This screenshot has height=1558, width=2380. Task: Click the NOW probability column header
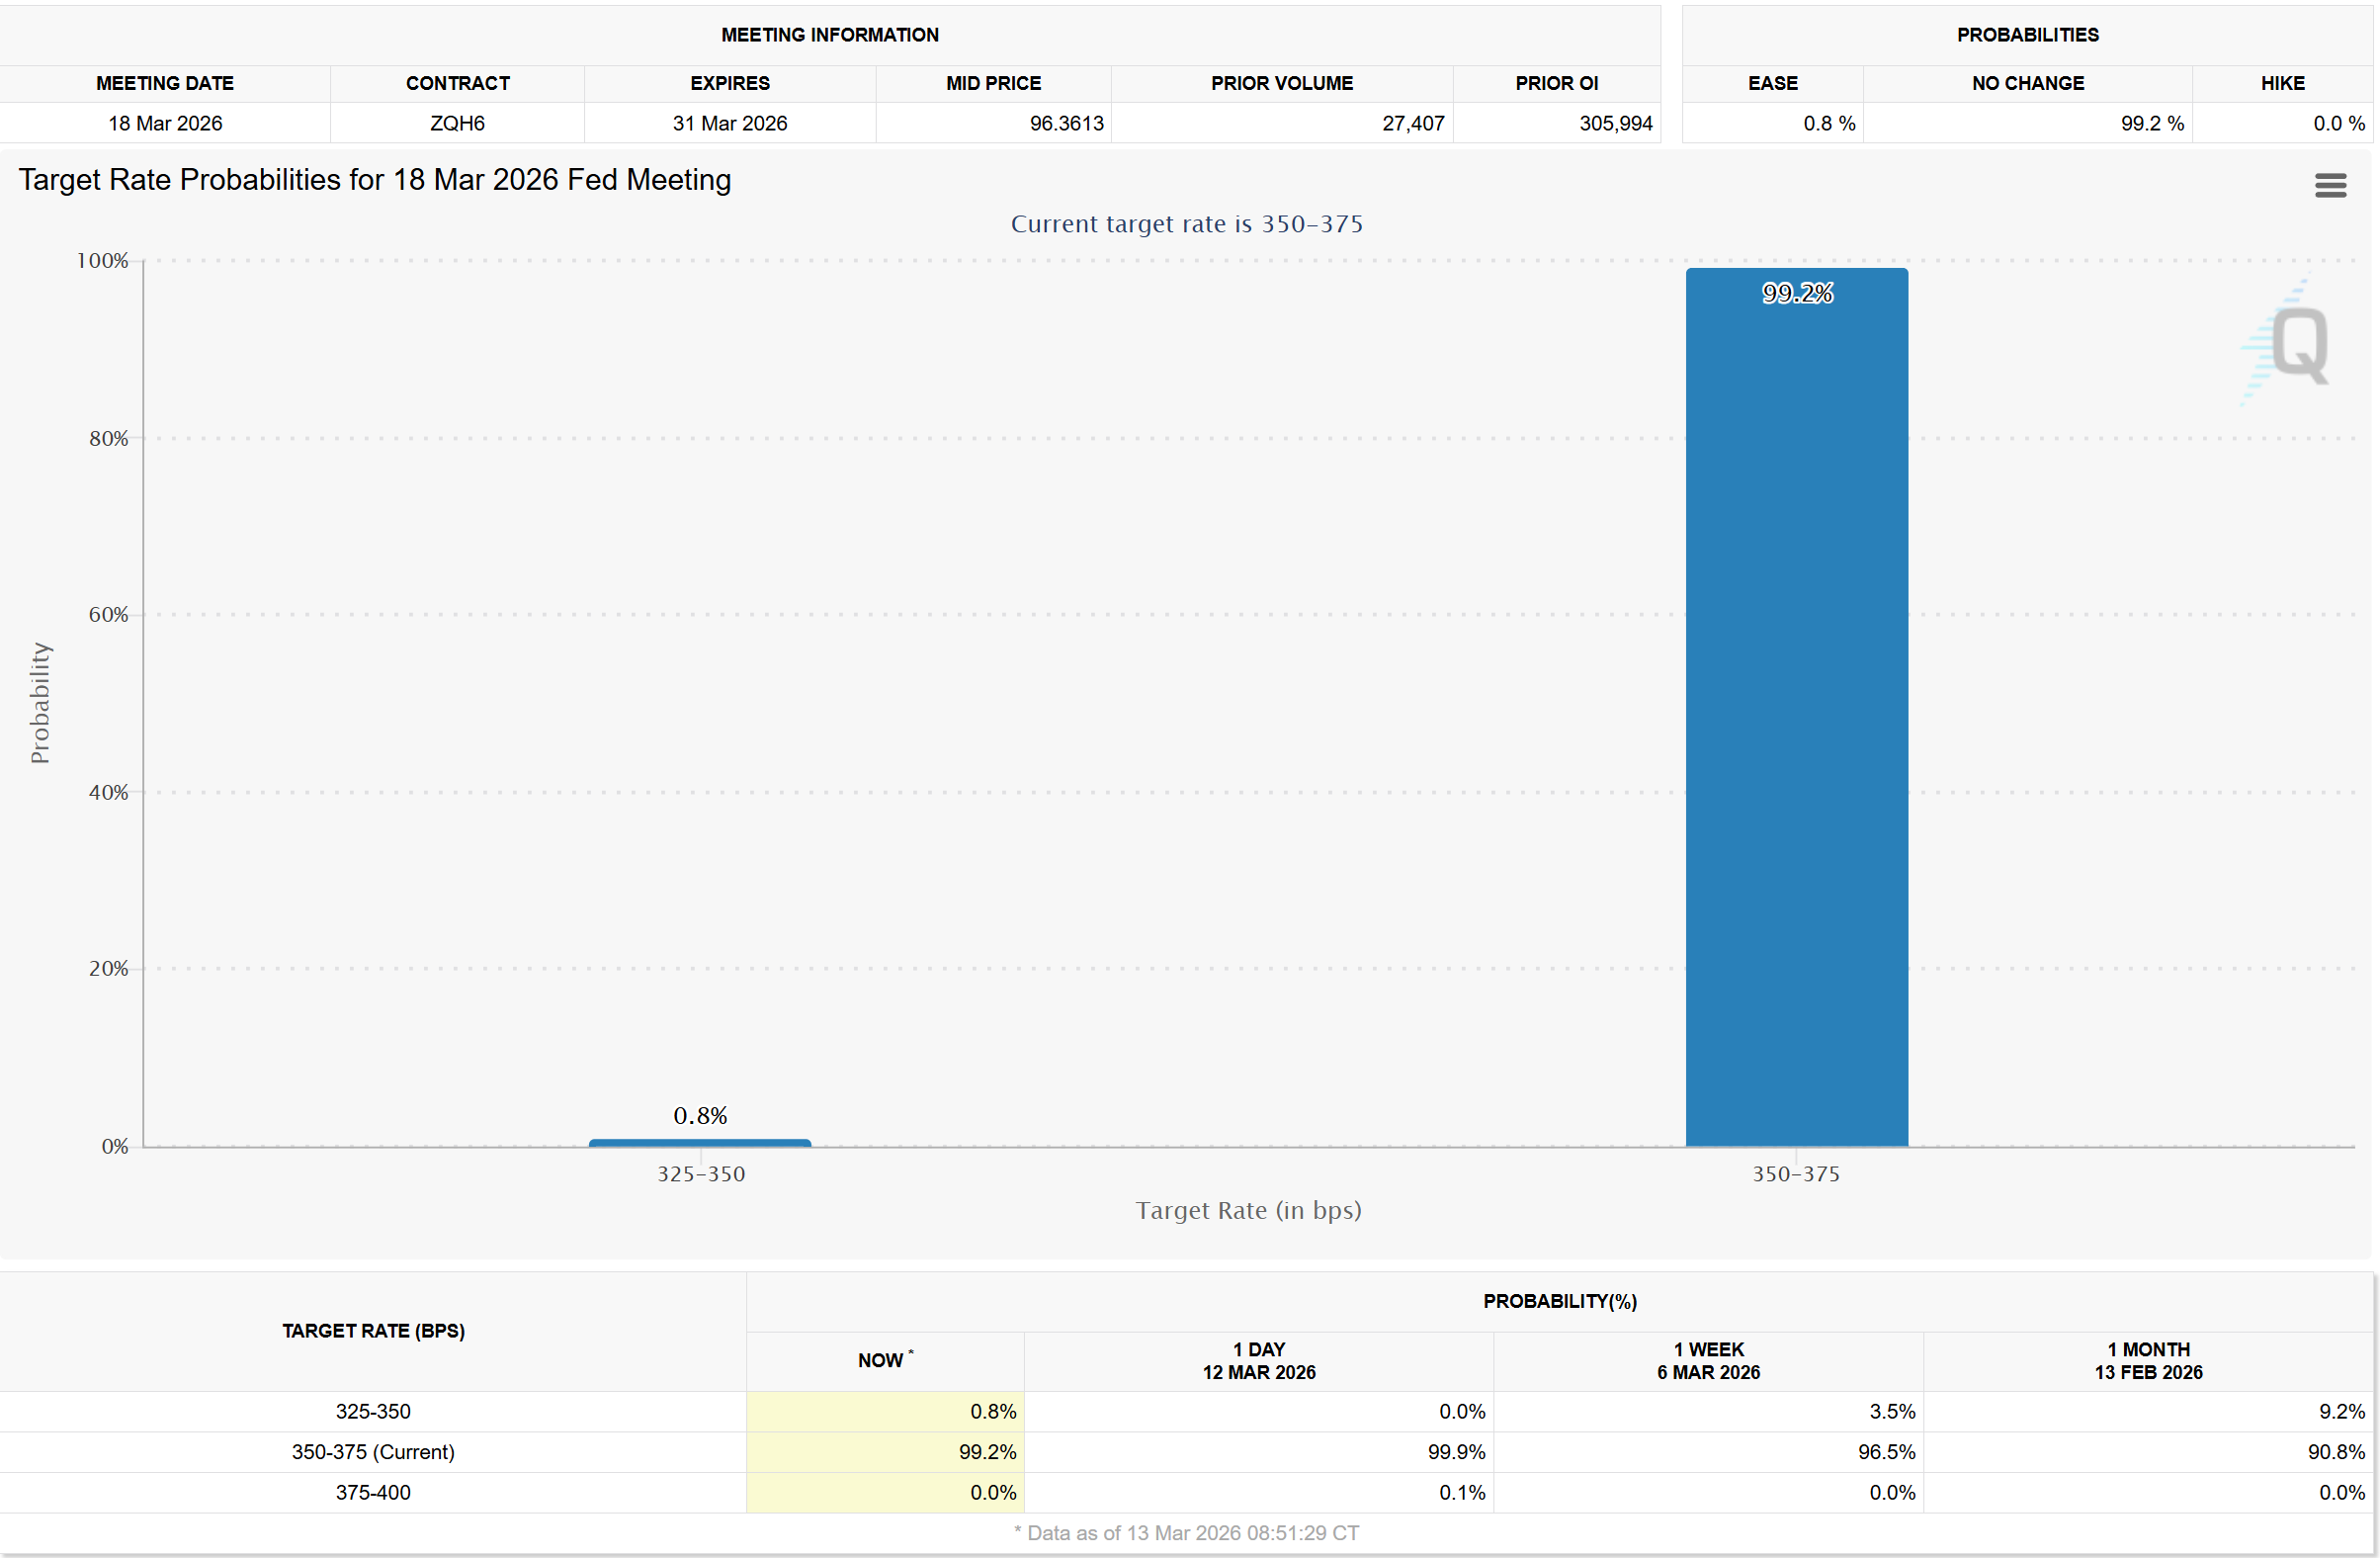tap(884, 1360)
